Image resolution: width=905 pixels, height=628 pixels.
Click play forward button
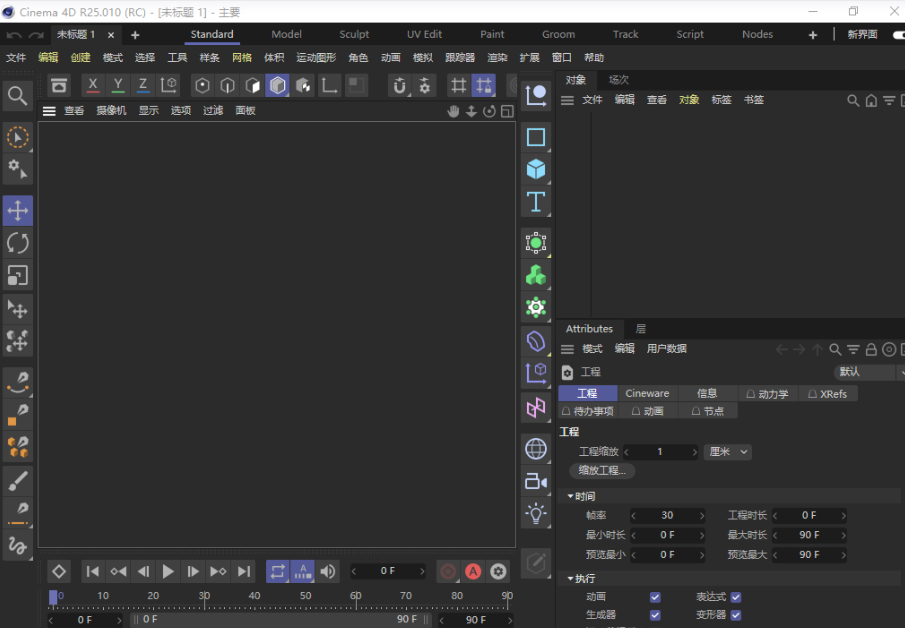(x=168, y=571)
